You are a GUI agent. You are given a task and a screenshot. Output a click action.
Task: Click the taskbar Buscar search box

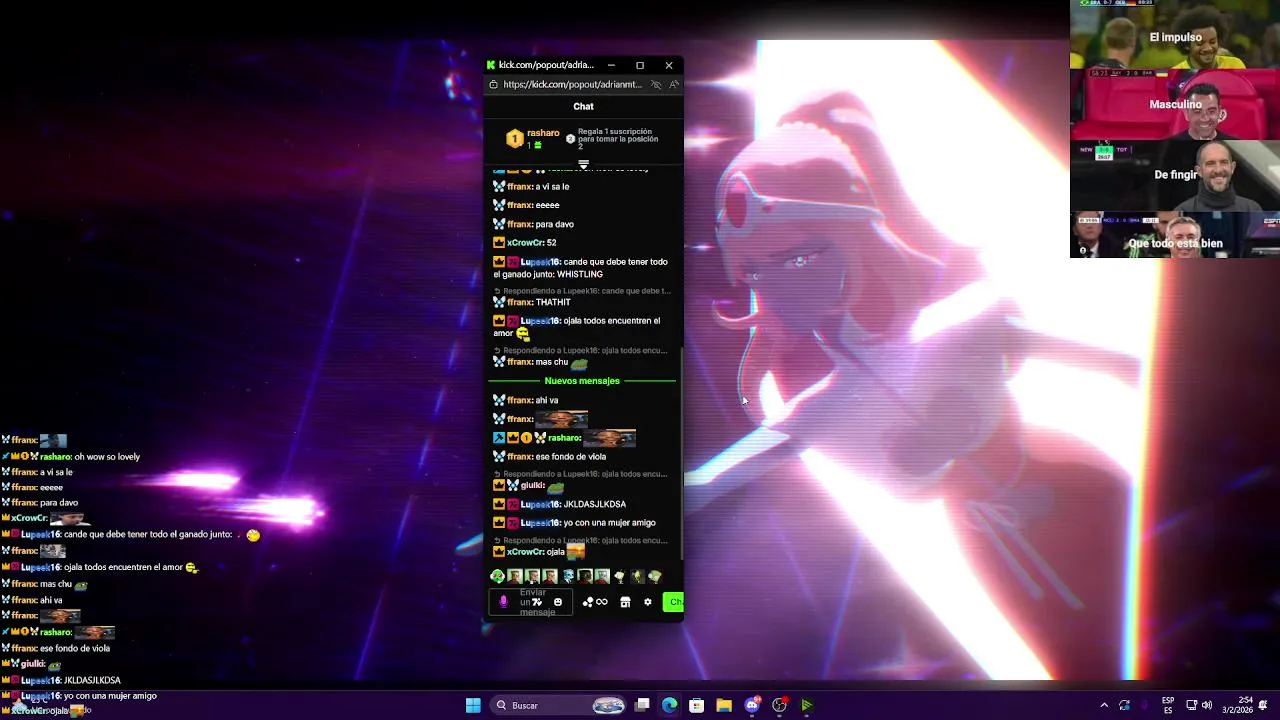click(559, 705)
